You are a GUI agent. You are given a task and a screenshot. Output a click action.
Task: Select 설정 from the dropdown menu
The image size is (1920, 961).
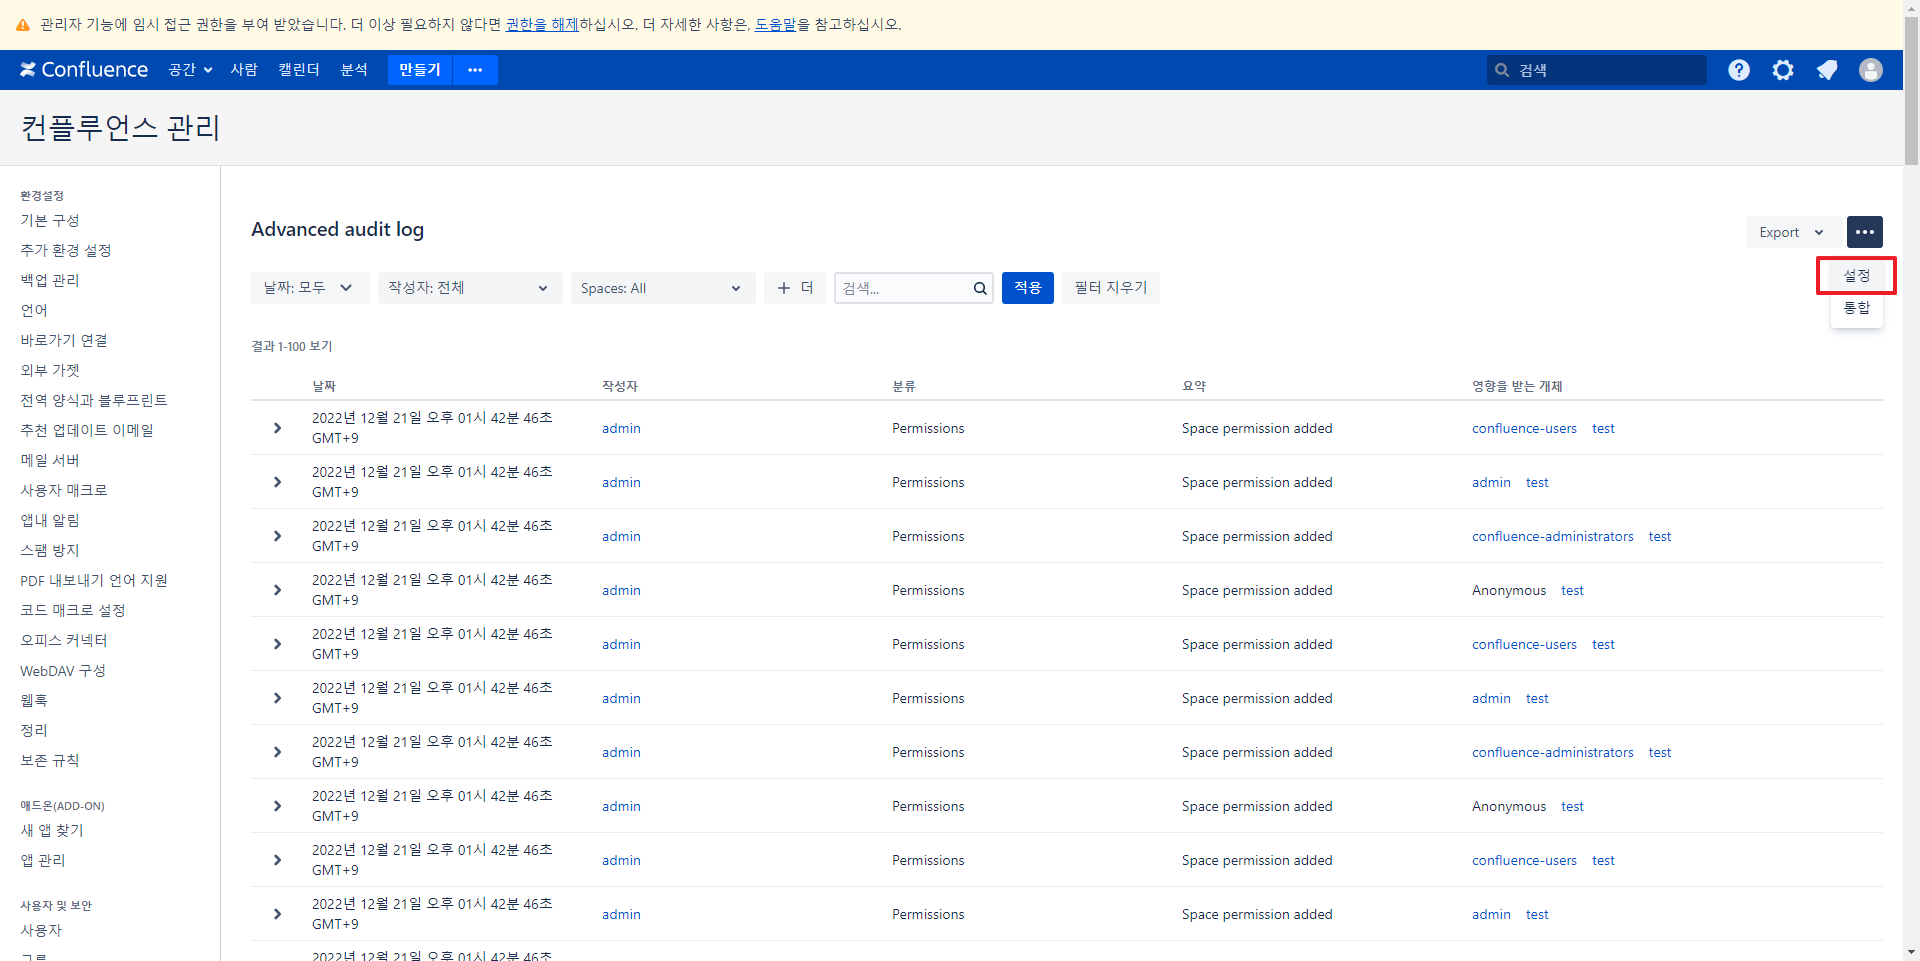[1857, 275]
